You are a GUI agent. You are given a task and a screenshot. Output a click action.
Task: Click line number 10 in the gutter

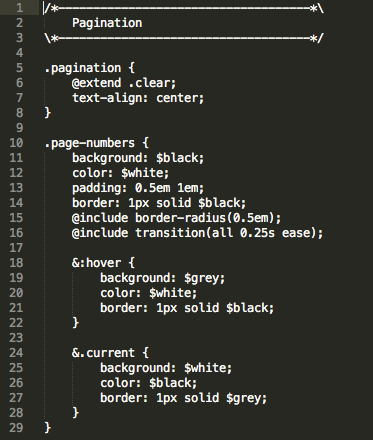point(16,143)
